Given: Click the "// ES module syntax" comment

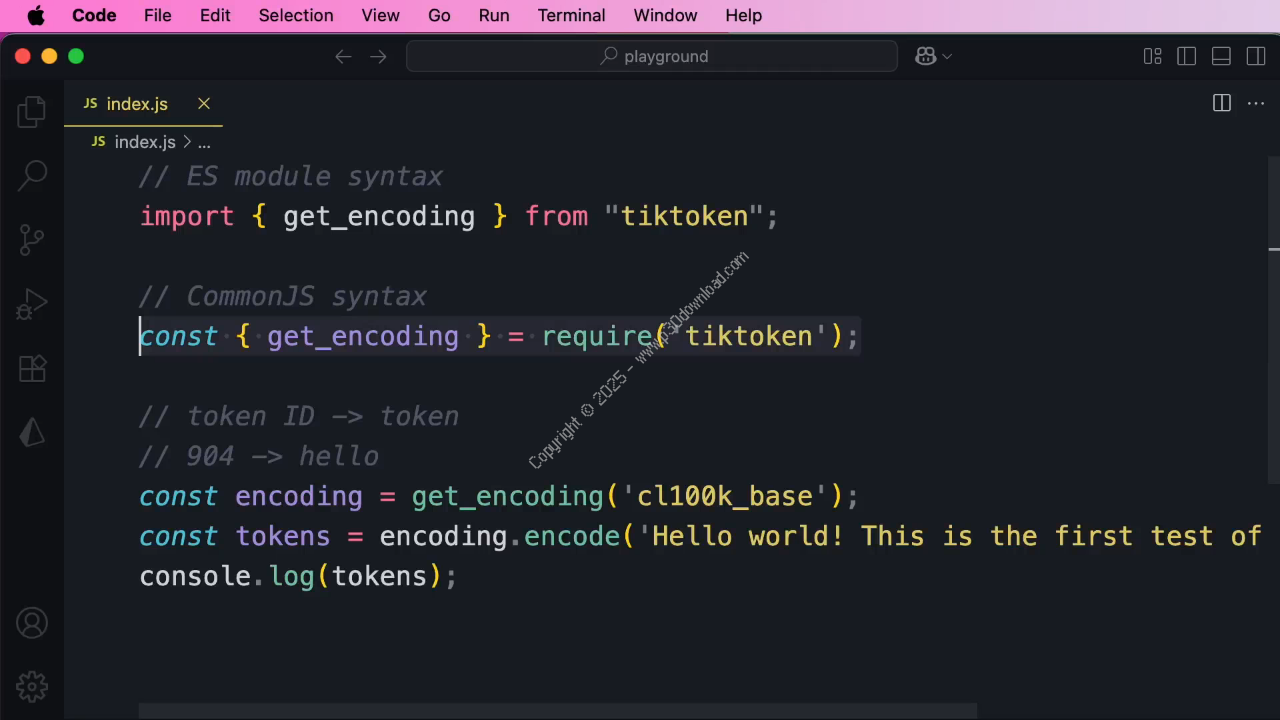Looking at the screenshot, I should click(x=291, y=177).
